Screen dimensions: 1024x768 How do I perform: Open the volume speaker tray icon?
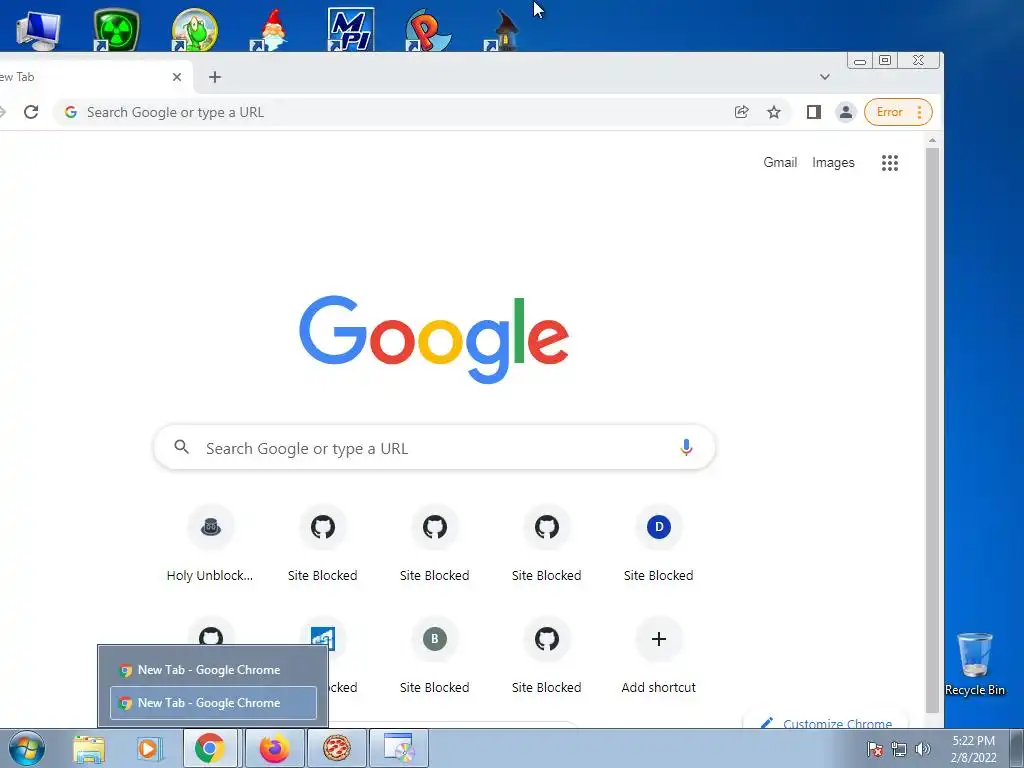pyautogui.click(x=922, y=749)
